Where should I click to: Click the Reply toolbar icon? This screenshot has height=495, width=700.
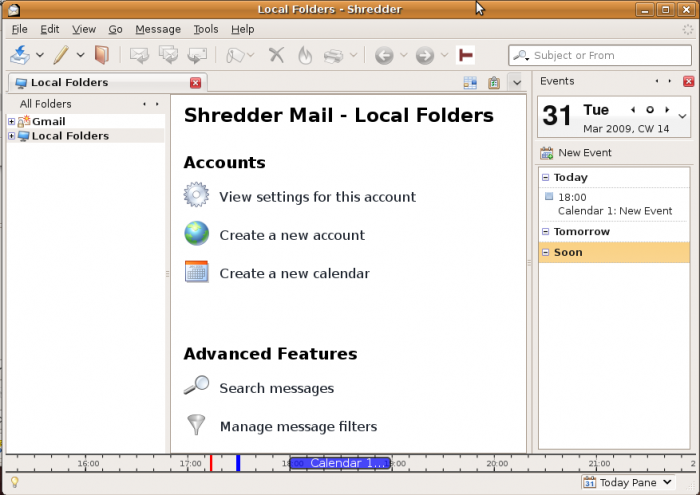[x=139, y=55]
